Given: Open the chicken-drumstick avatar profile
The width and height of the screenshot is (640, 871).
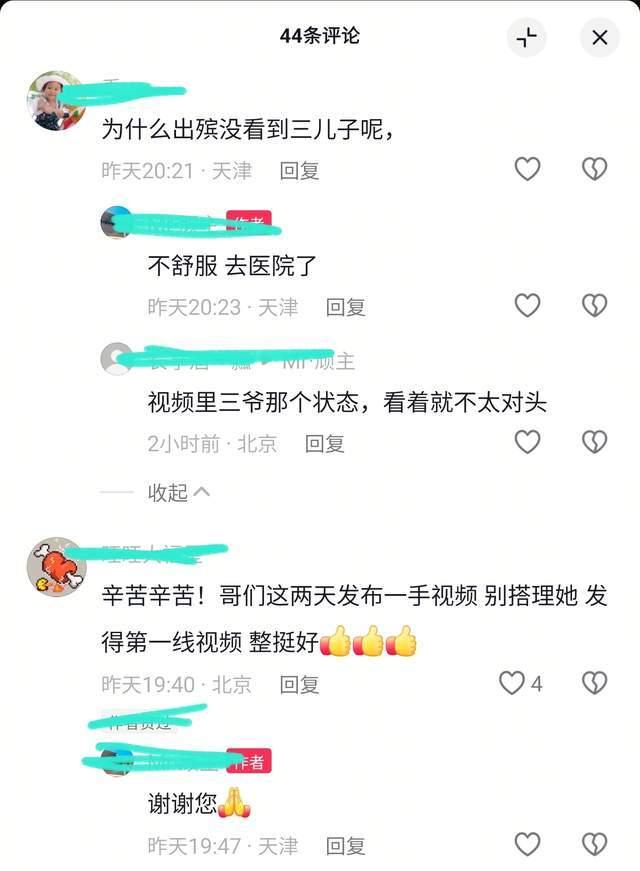Looking at the screenshot, I should (56, 567).
